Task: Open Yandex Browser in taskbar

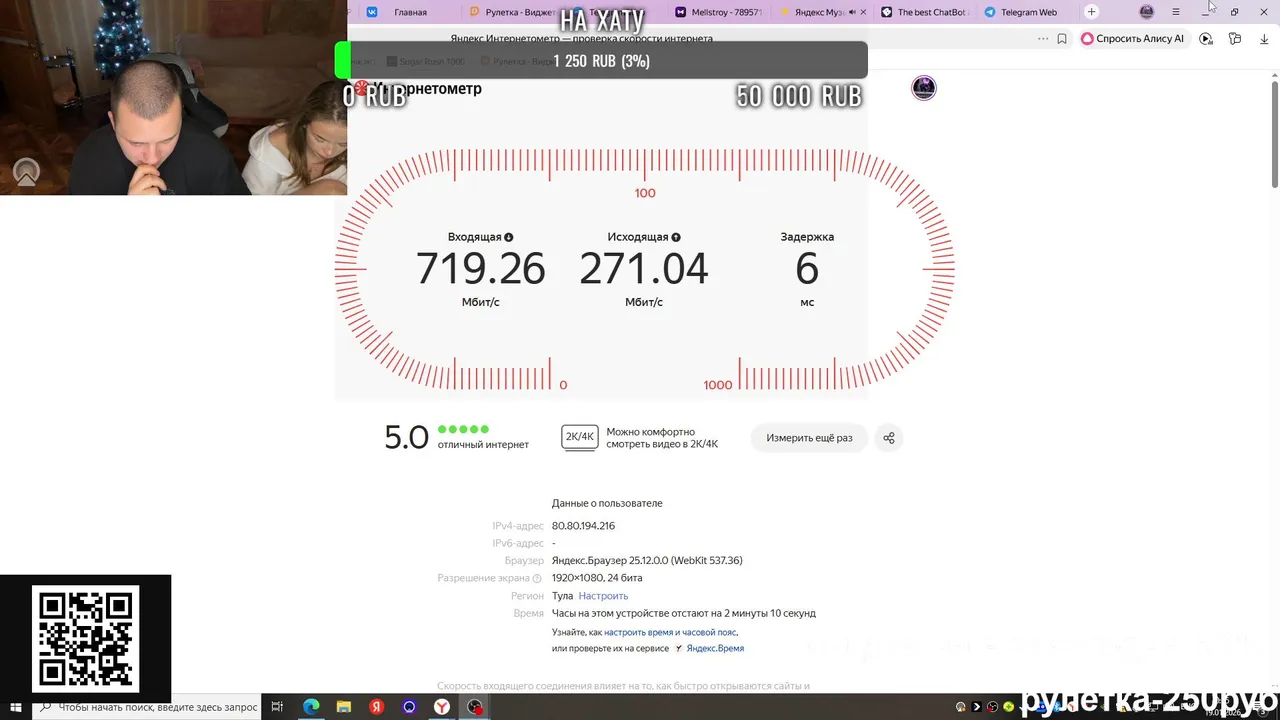Action: 441,707
